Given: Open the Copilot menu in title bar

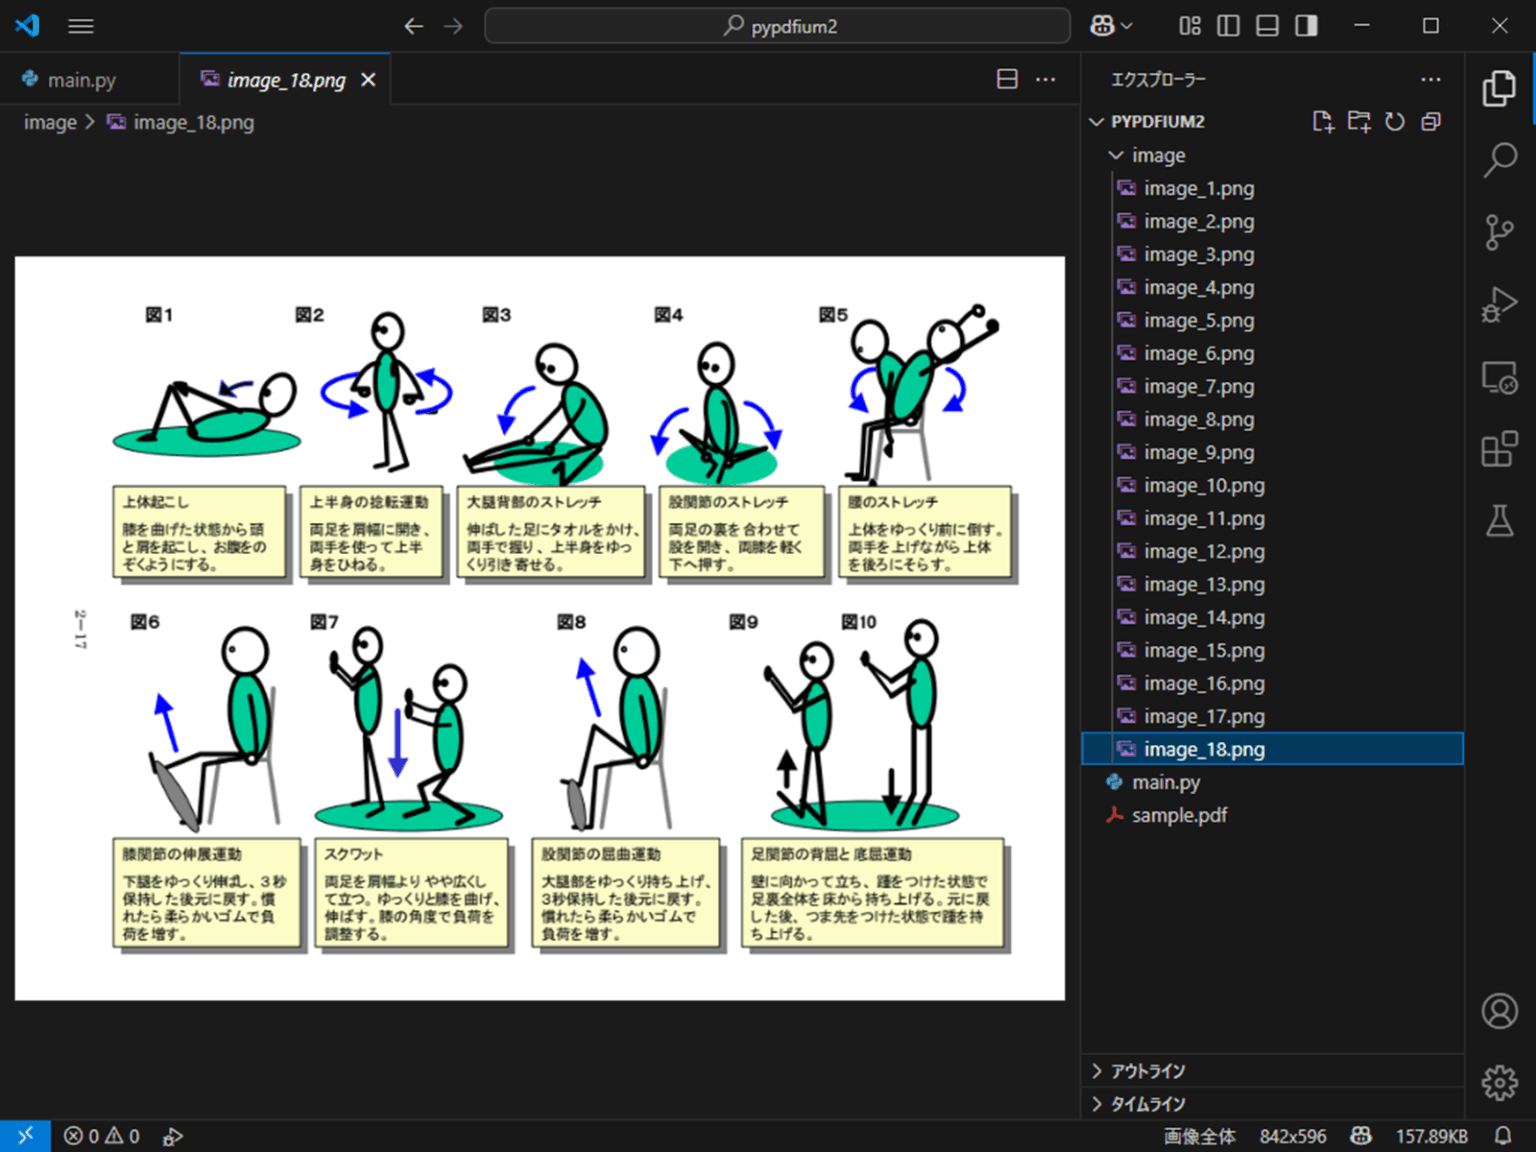Looking at the screenshot, I should (x=1110, y=26).
